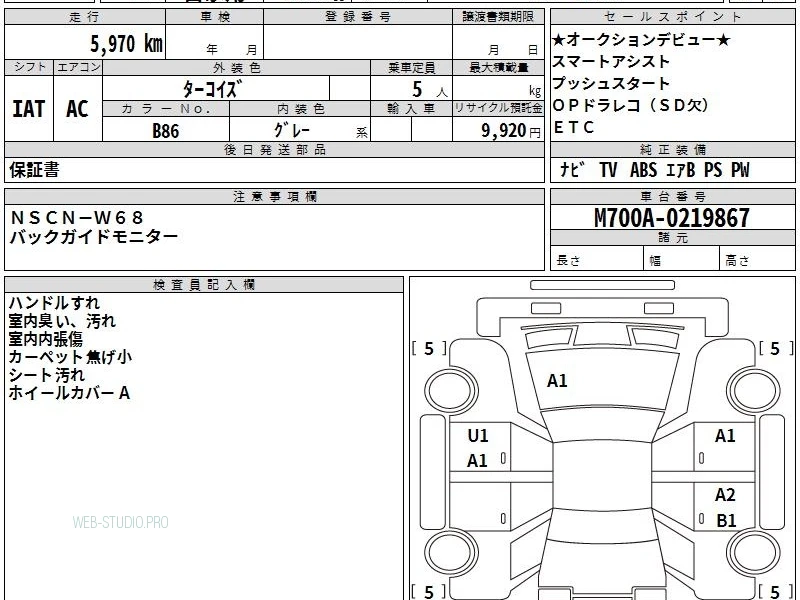Click the seating capacity 5 人

(430, 90)
